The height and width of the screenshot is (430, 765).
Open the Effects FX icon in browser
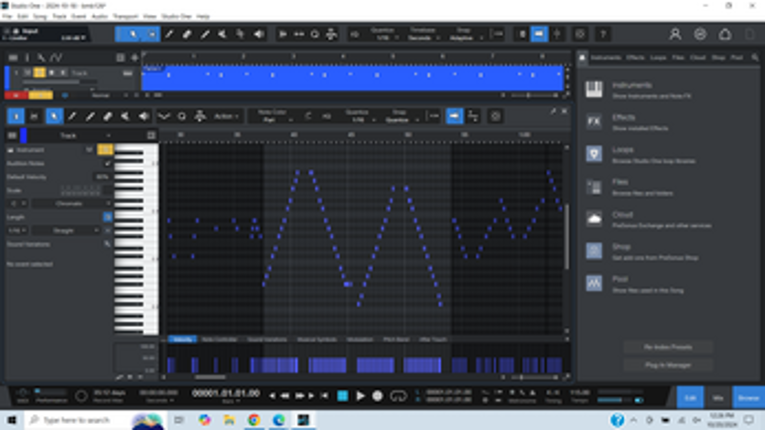[594, 122]
